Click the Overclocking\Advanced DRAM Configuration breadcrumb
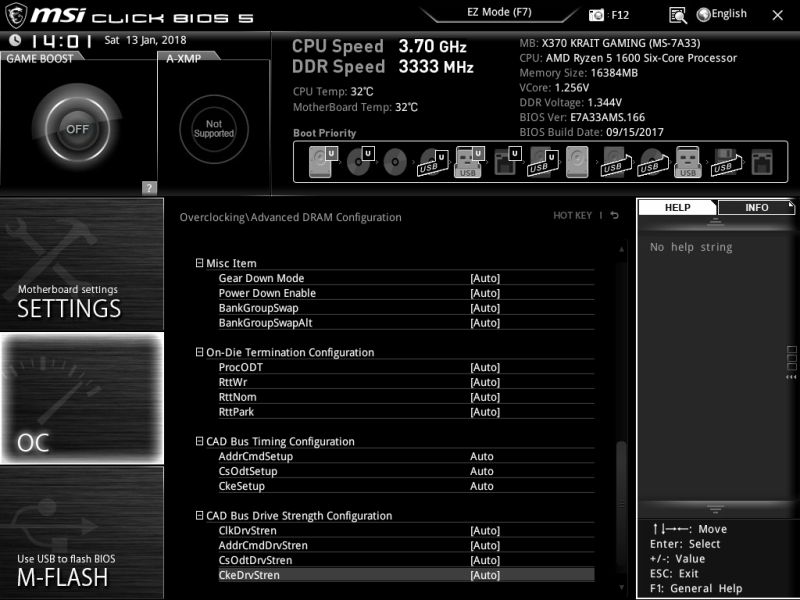 [290, 217]
